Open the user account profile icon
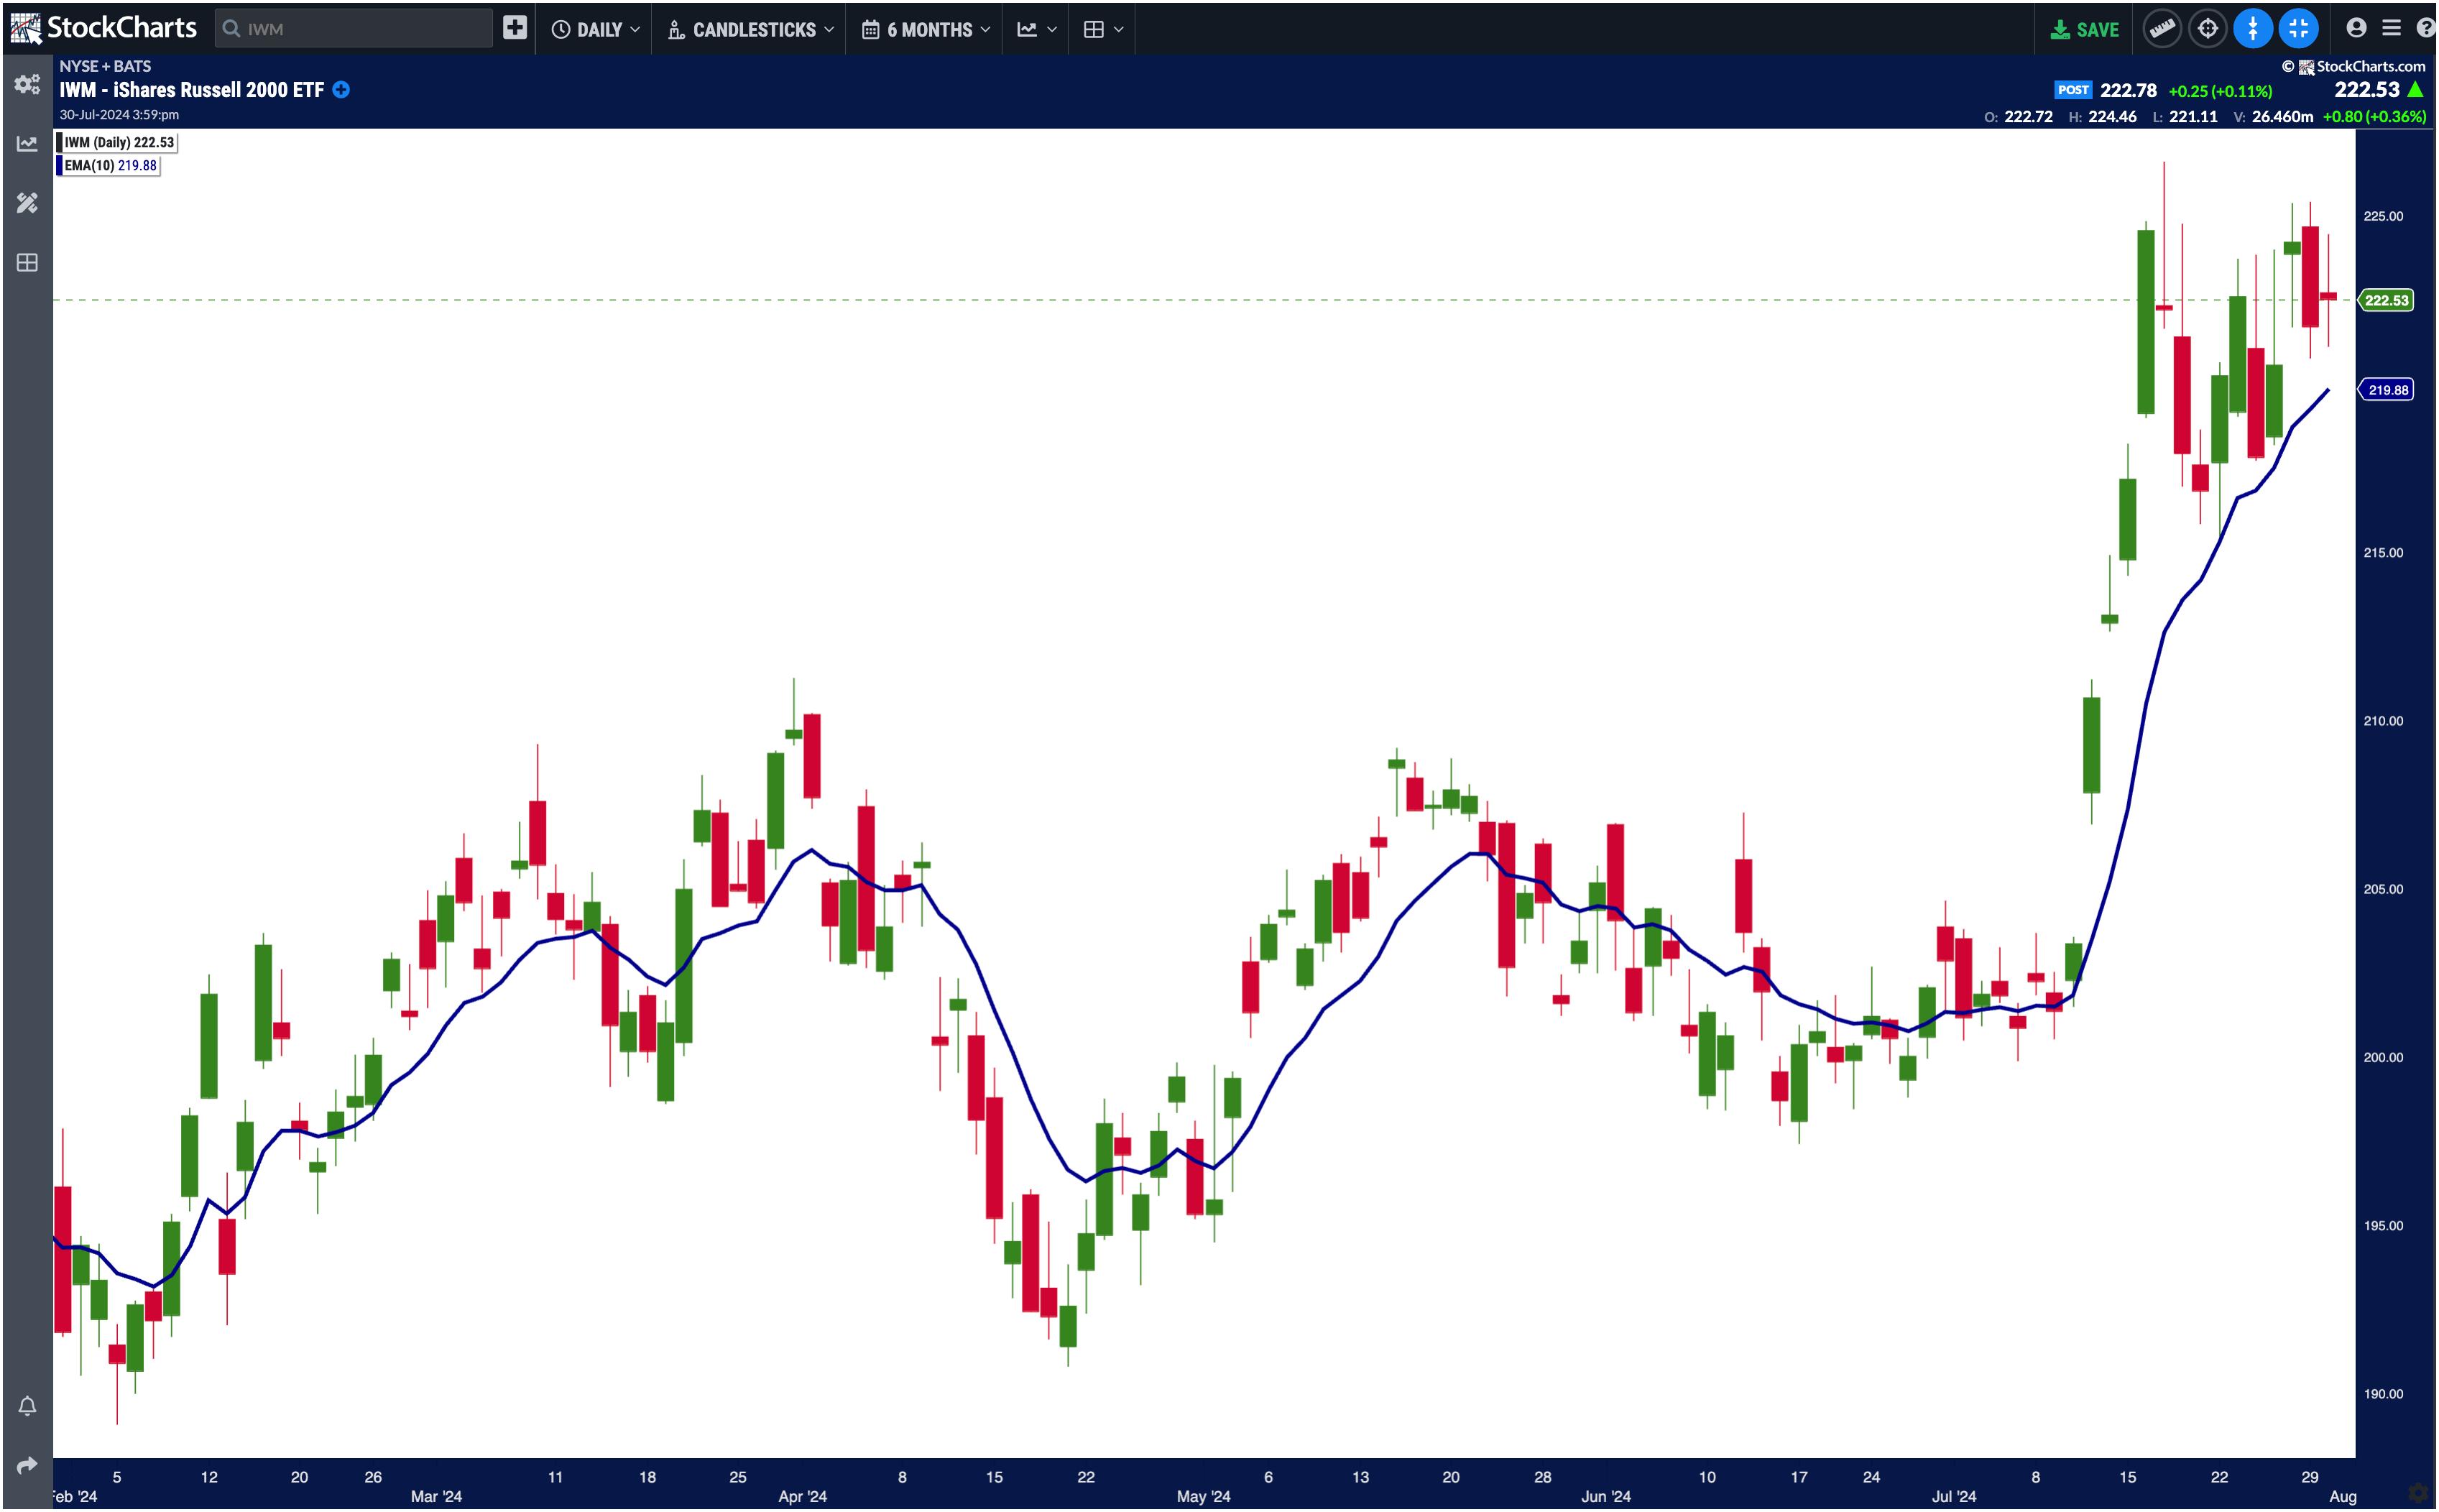The image size is (2439, 1512). tap(2356, 28)
